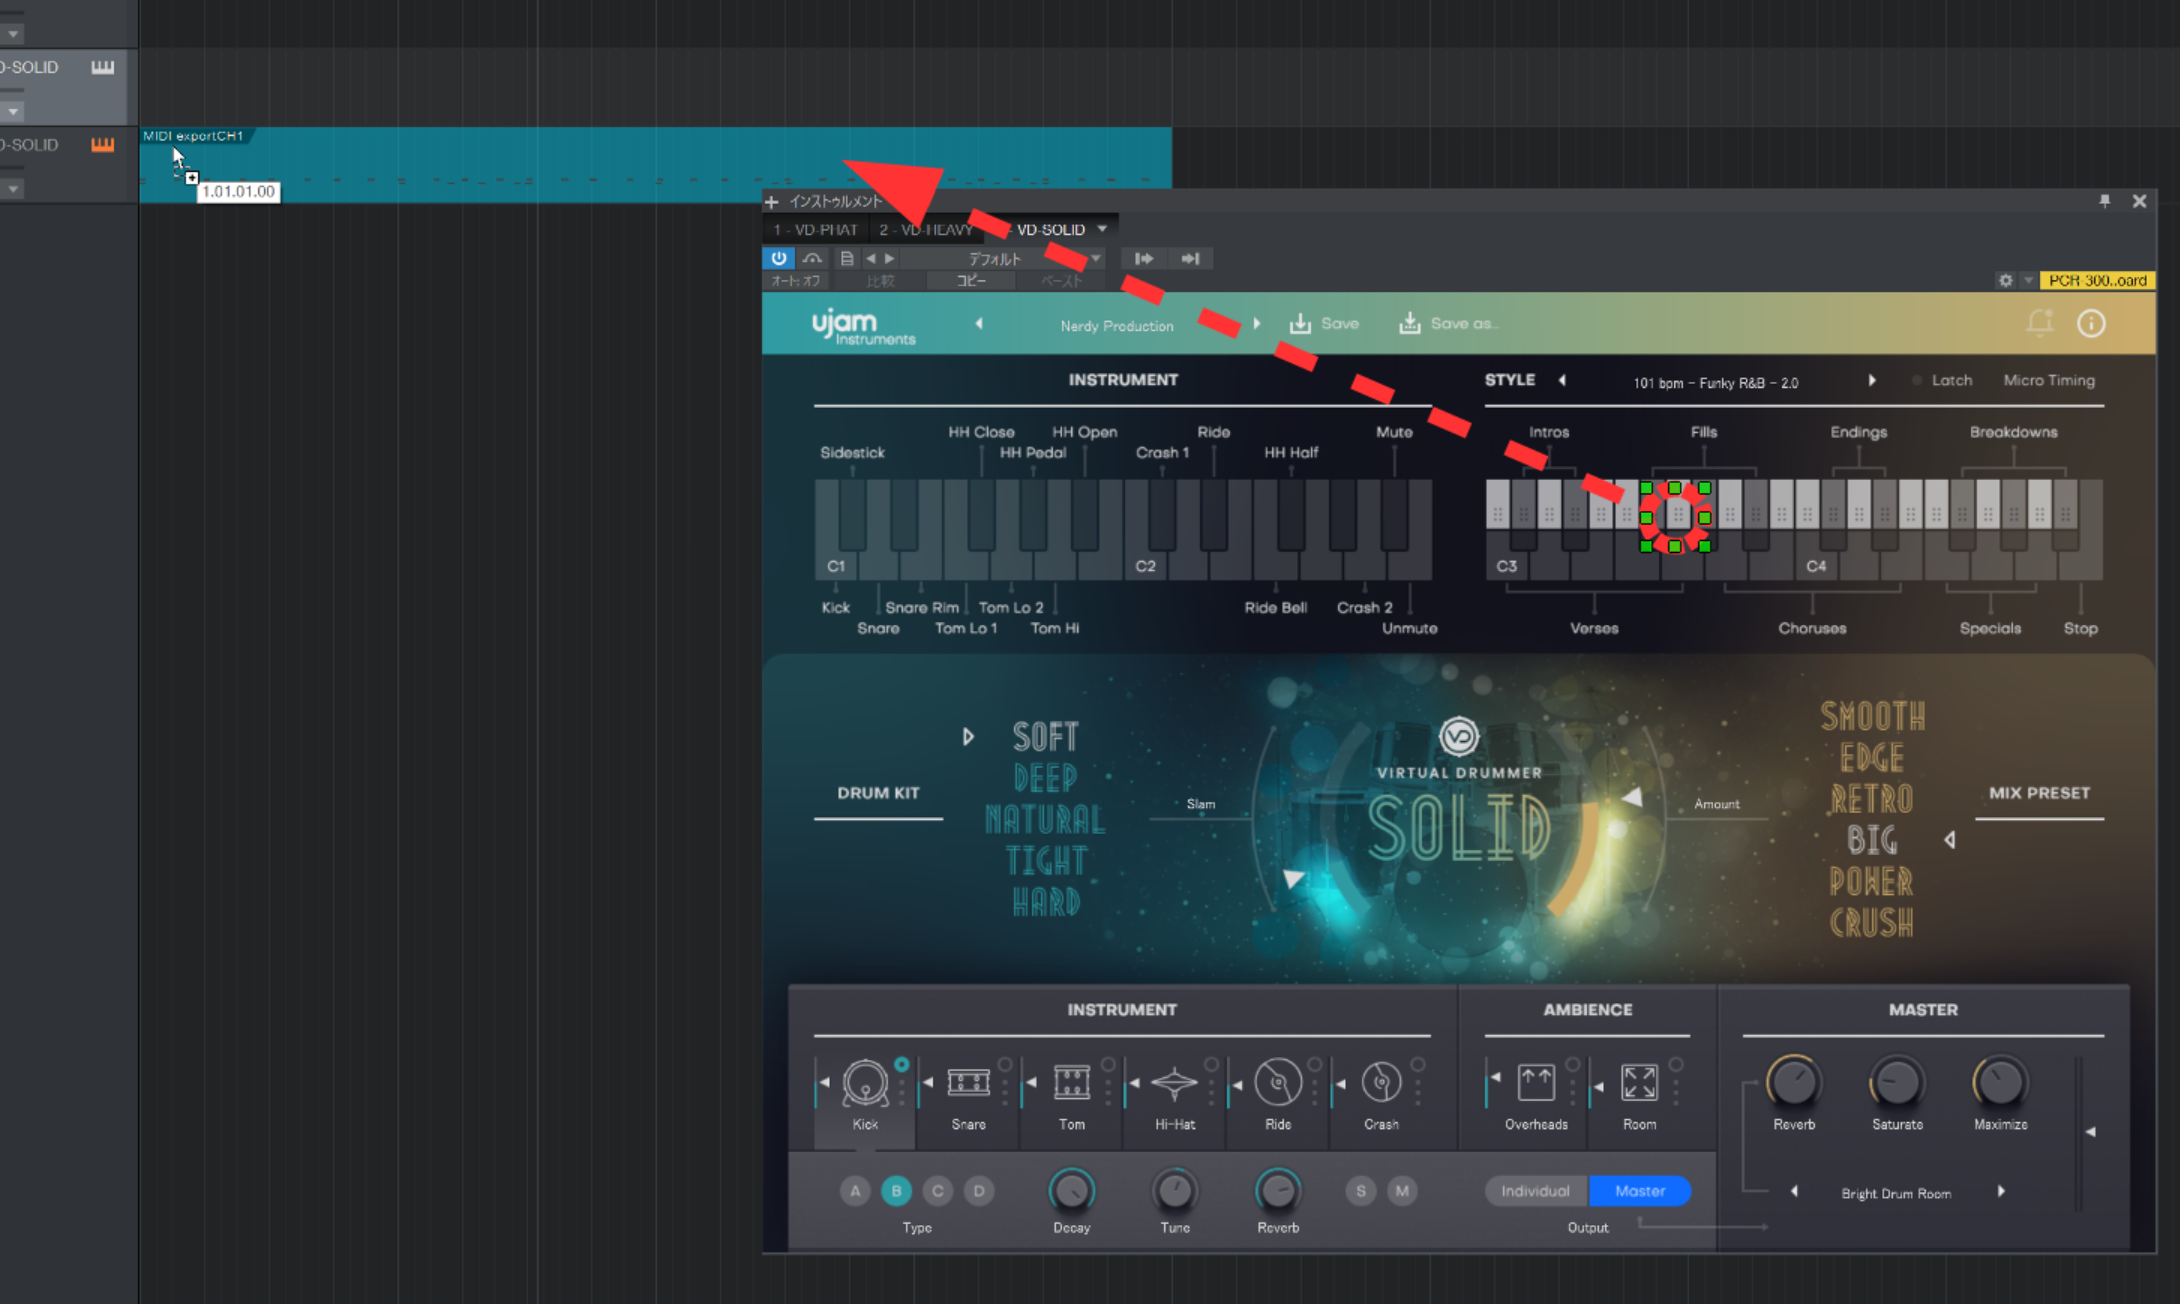Click the Save as preset icon
Screen dimensions: 2180x1304
click(x=1409, y=323)
